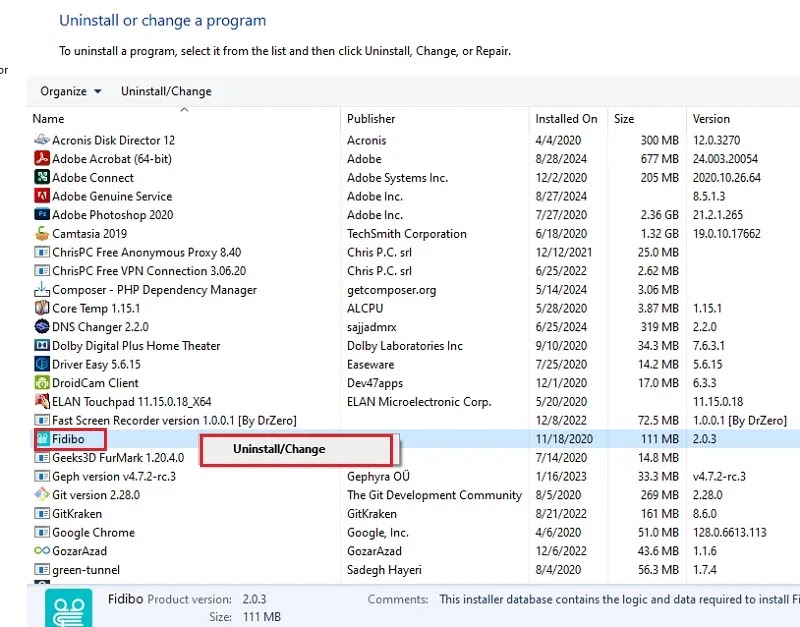Click the Fidibo icon in the list
Viewport: 800px width, 627px height.
click(x=42, y=439)
